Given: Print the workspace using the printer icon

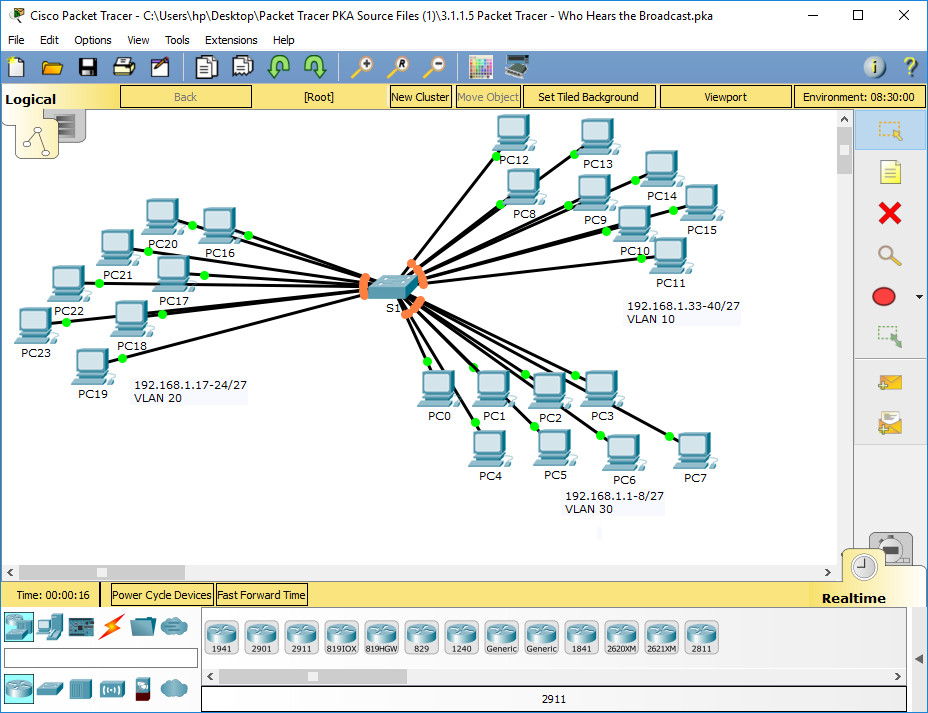Looking at the screenshot, I should [x=124, y=67].
